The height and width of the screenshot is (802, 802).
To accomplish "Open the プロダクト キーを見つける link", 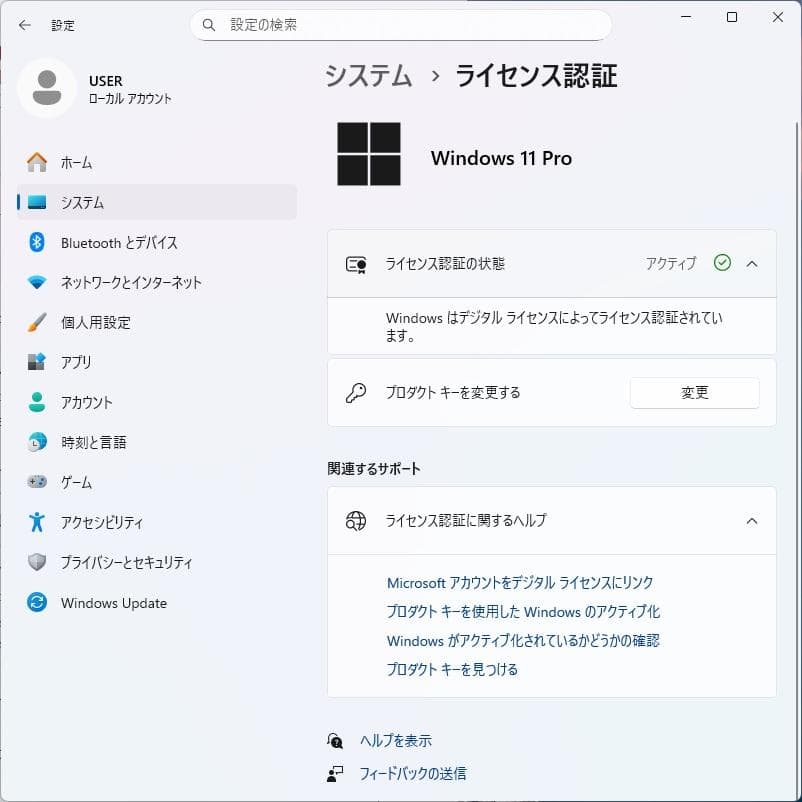I will (452, 668).
